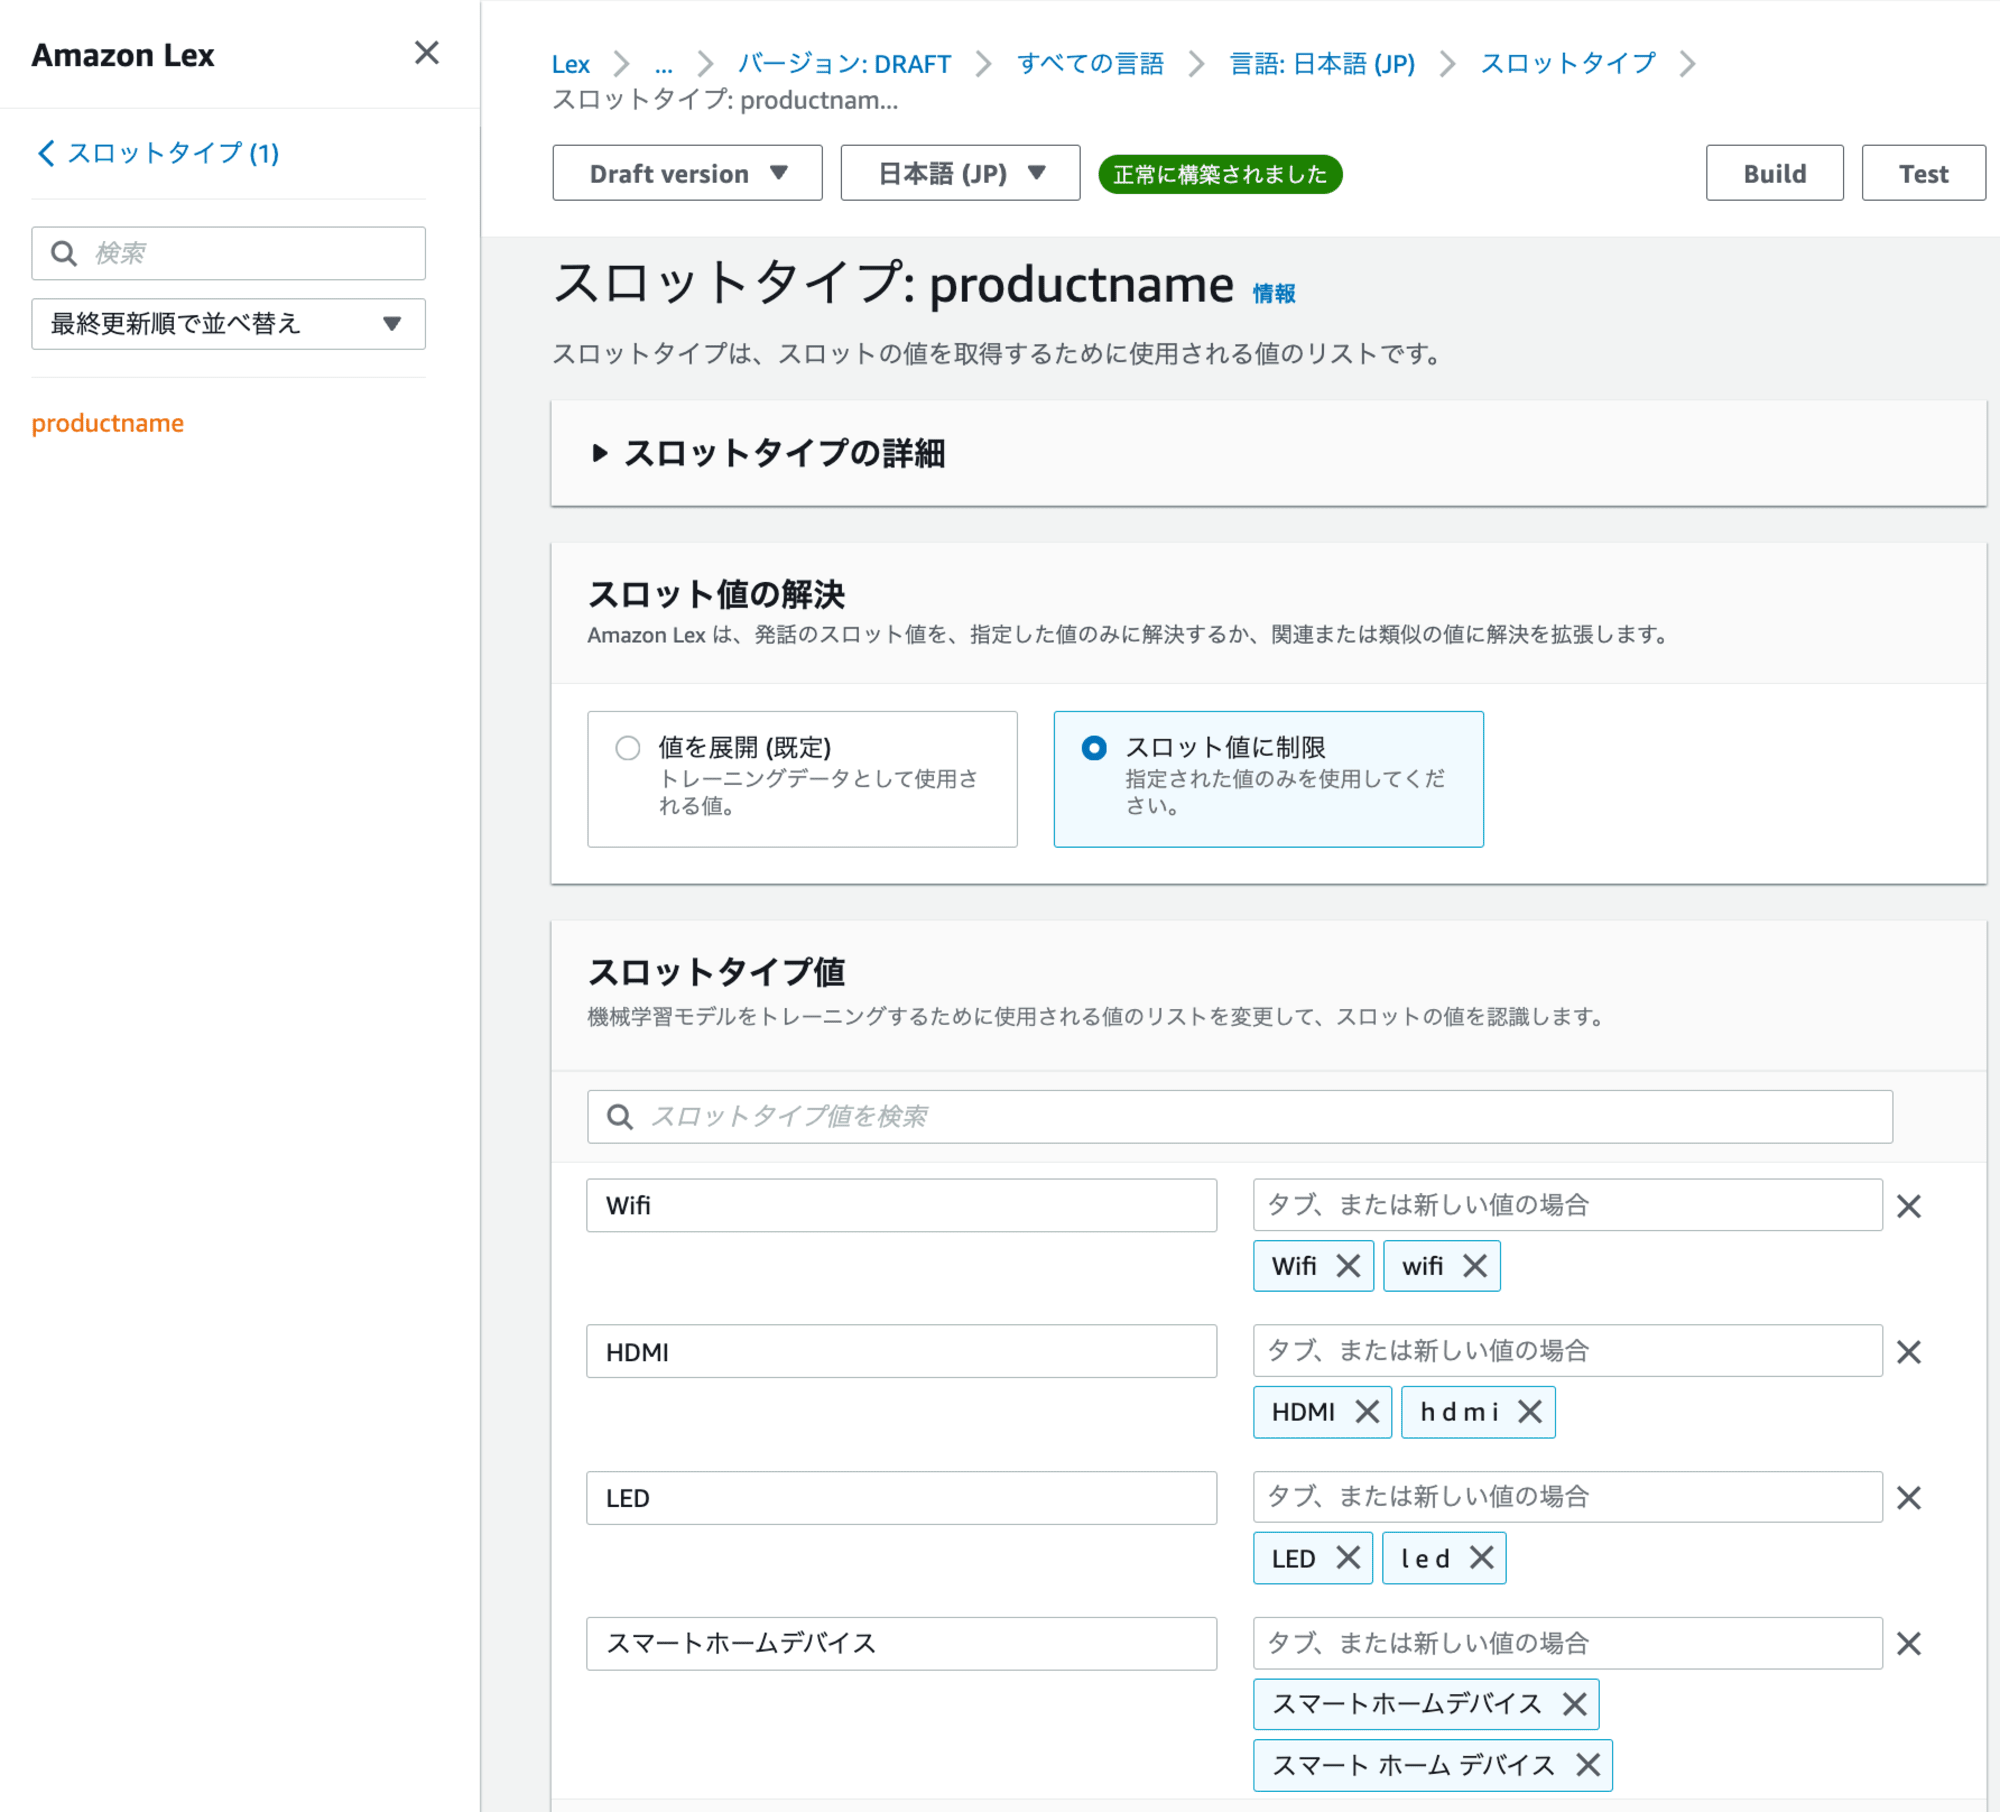
Task: Click the スロットタイプ: productname heading
Action: [x=893, y=283]
